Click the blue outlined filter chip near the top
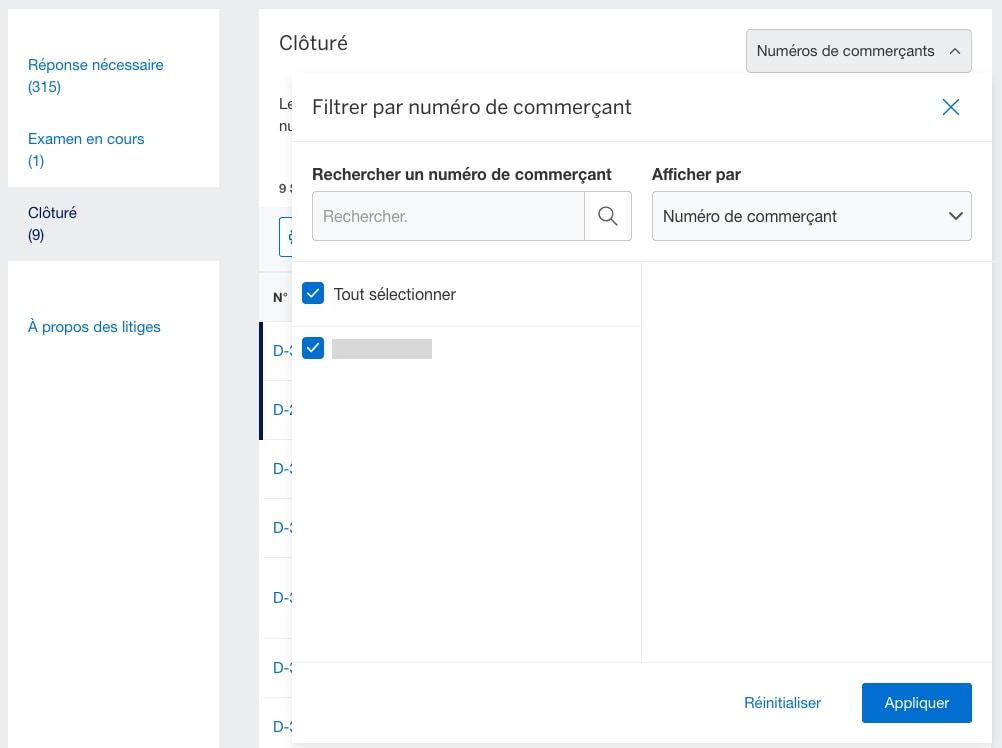1002x748 pixels. 280,236
